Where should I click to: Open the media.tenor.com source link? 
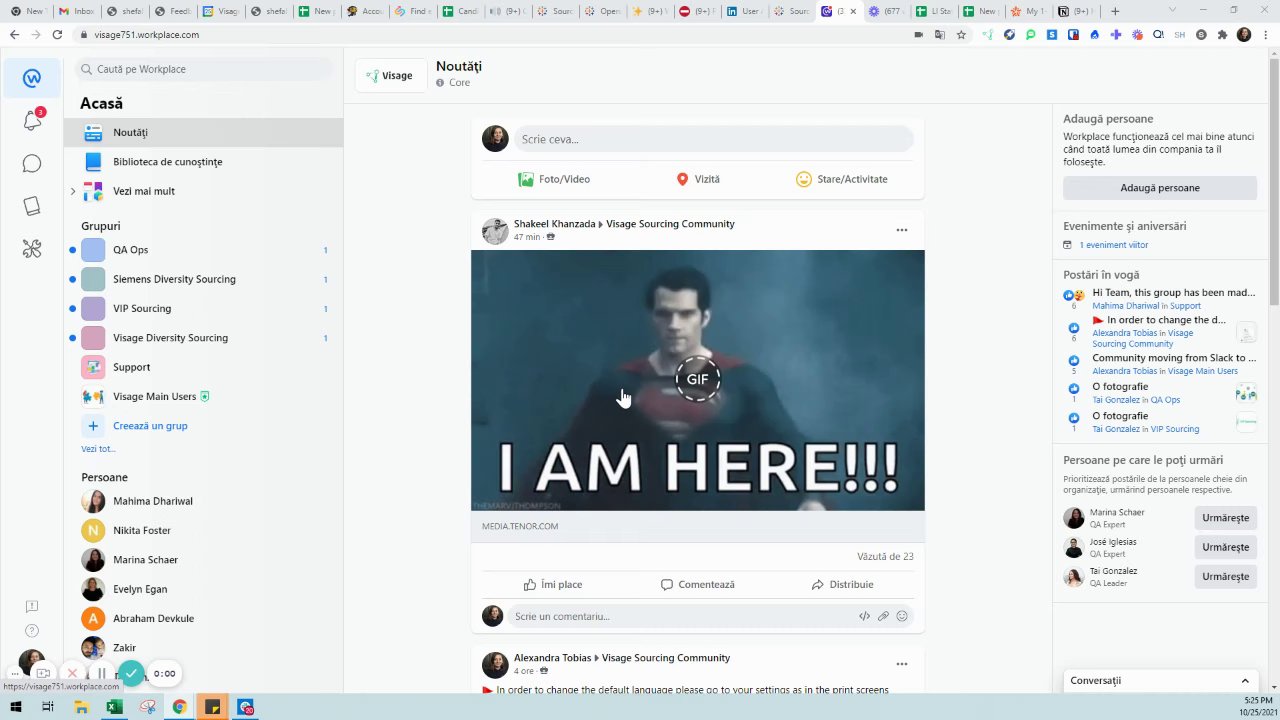pos(520,526)
